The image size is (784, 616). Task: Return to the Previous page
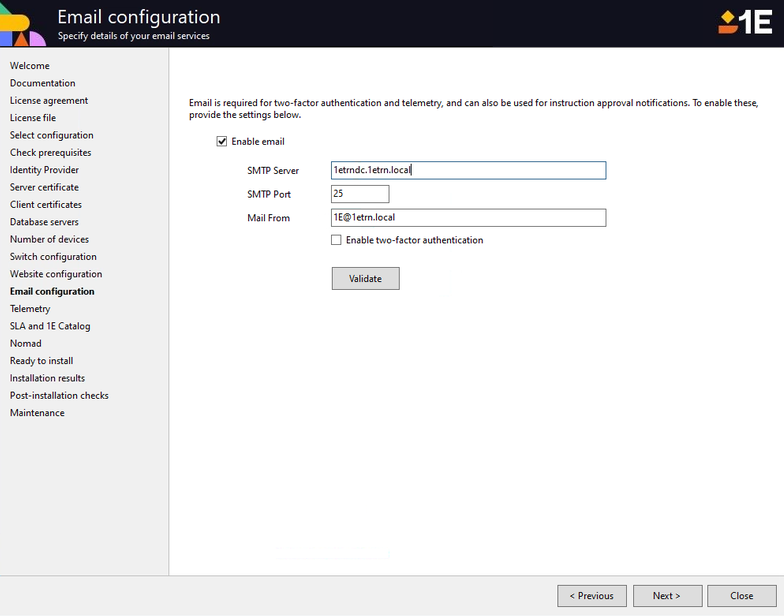click(x=592, y=596)
